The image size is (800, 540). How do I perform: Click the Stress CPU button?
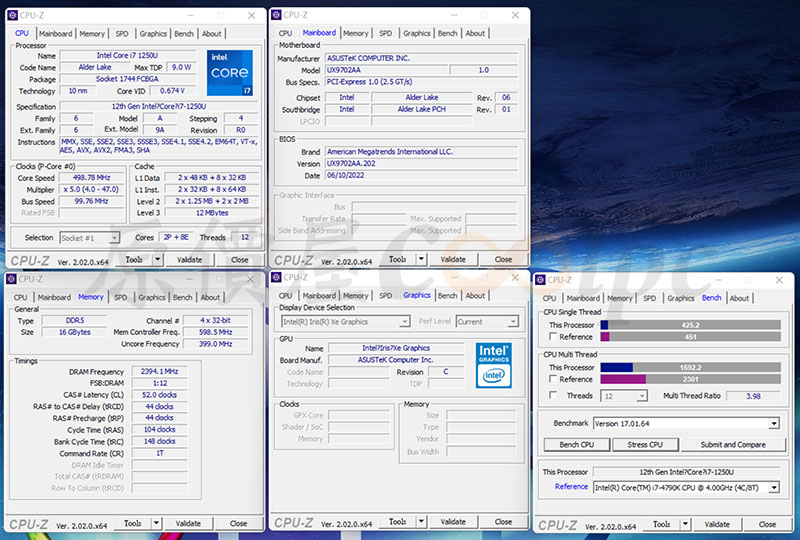[645, 445]
